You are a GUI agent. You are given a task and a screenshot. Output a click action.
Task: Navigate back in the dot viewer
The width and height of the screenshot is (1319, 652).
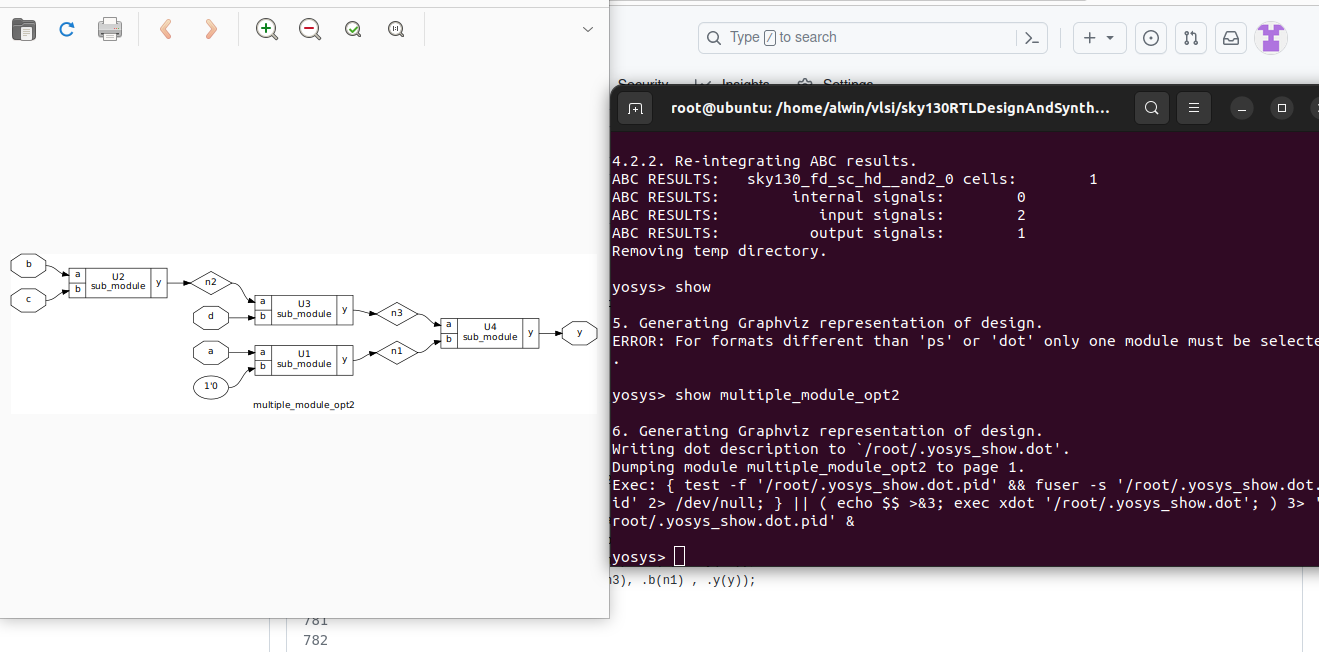pos(166,29)
